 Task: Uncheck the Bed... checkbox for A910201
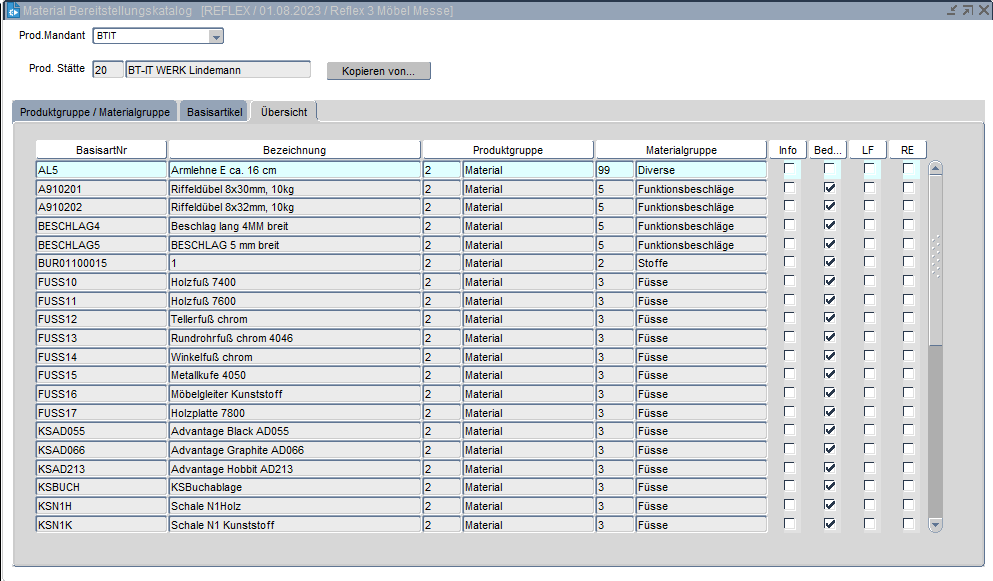828,188
